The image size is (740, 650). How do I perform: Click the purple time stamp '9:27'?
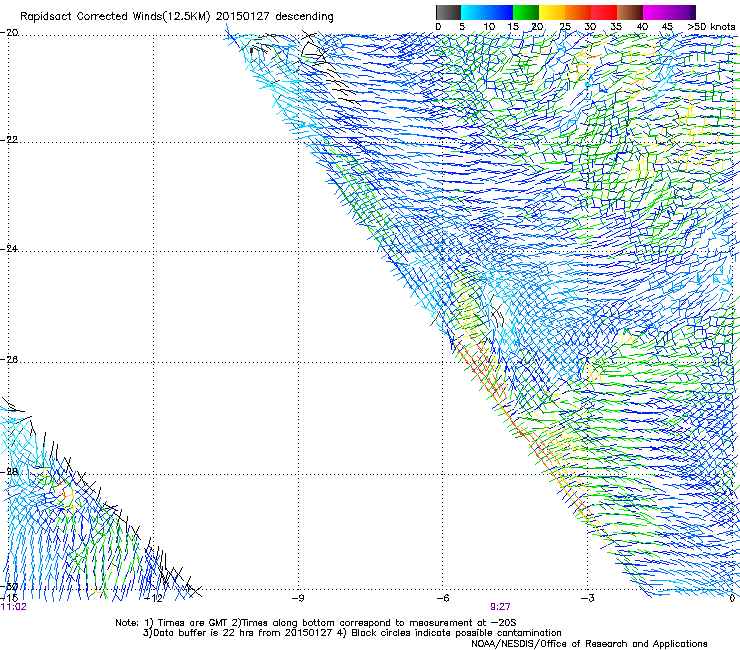pos(500,607)
